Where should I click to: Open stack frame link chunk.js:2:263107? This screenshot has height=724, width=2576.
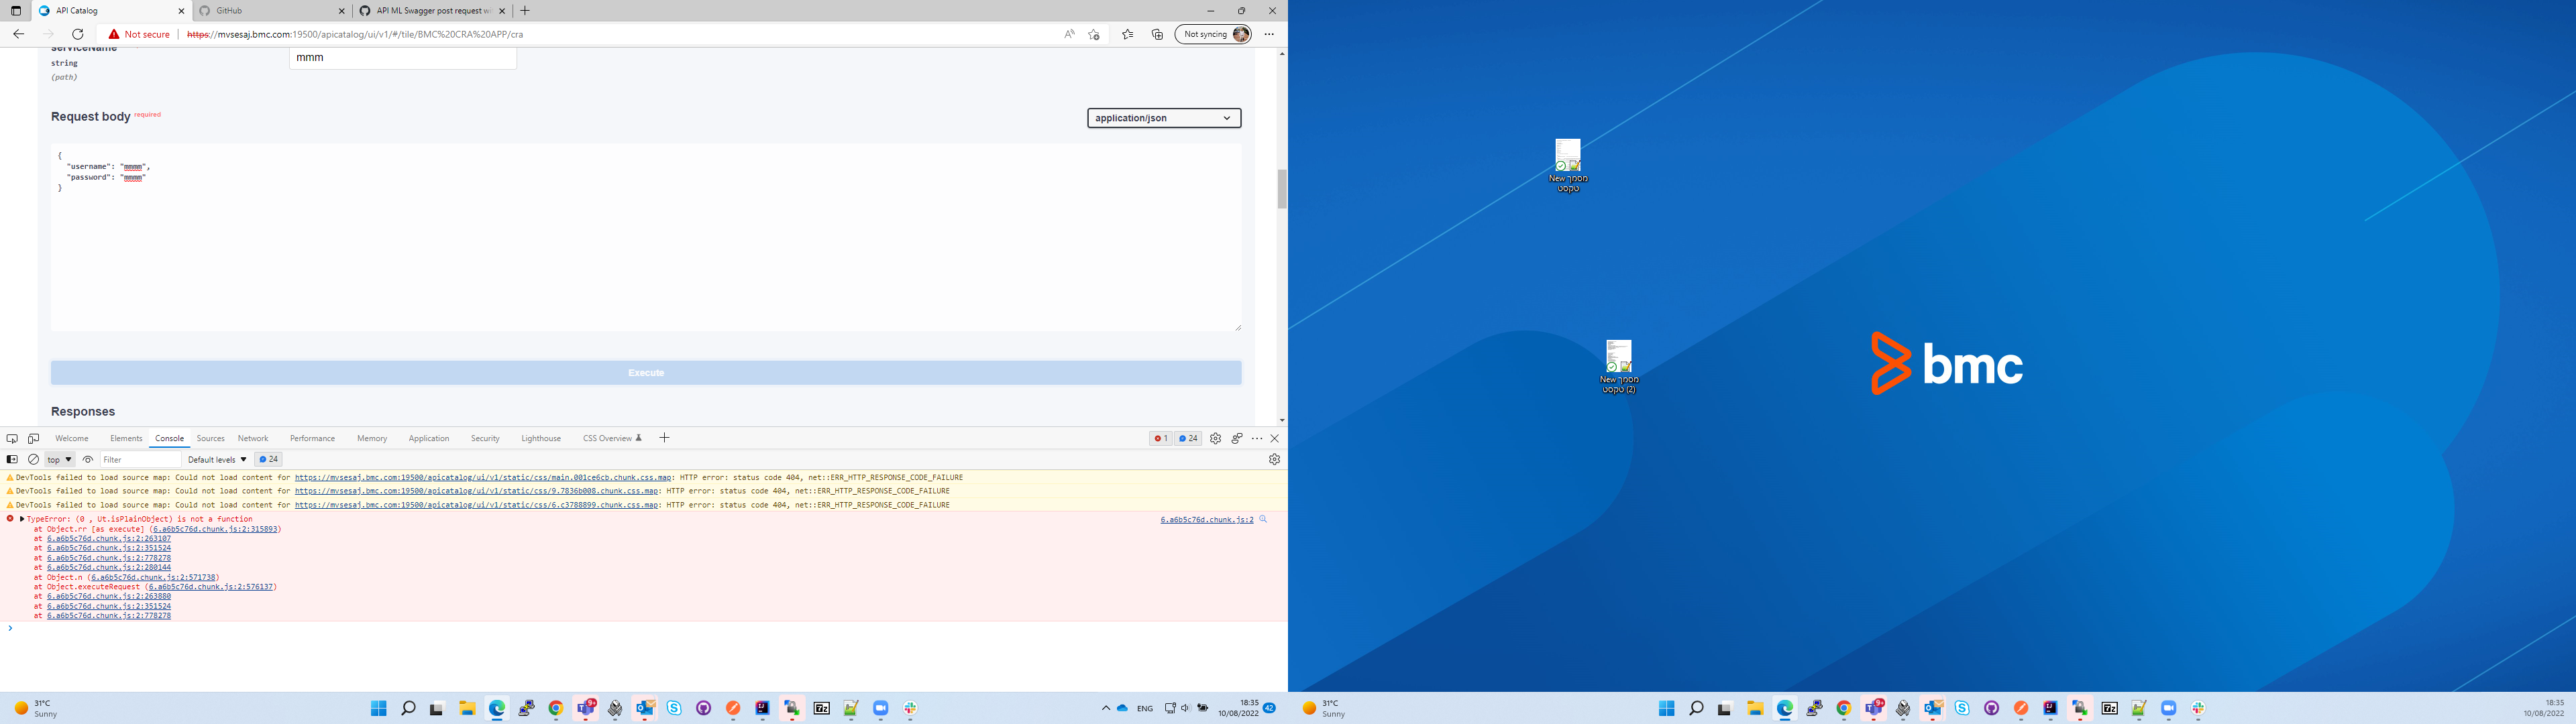tap(109, 538)
